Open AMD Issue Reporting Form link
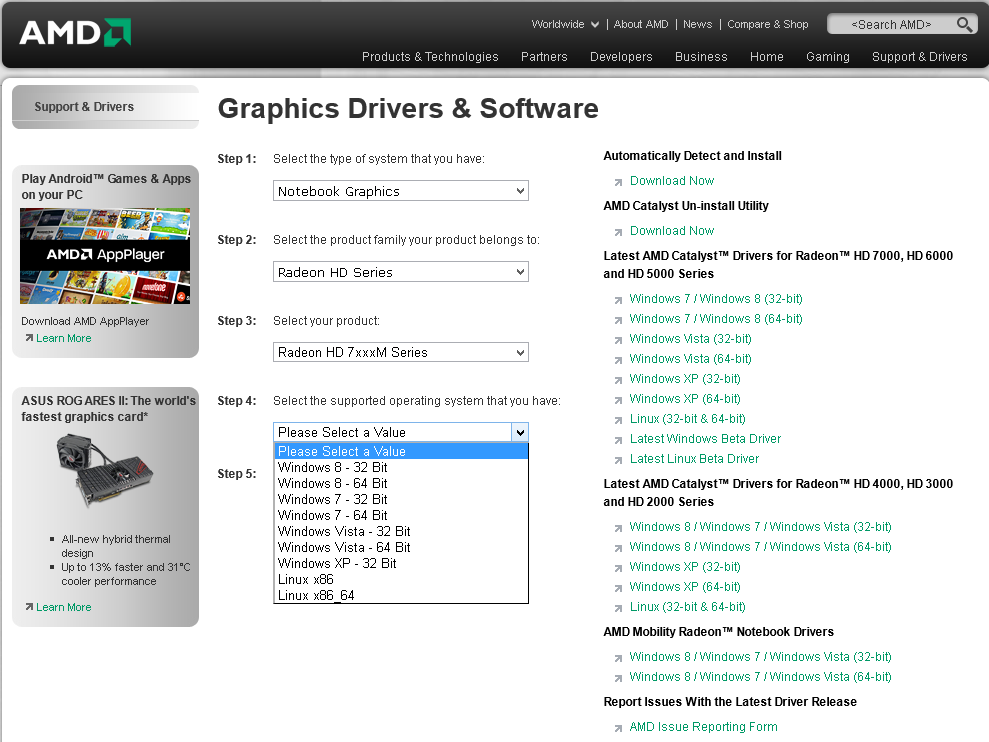 [x=703, y=727]
